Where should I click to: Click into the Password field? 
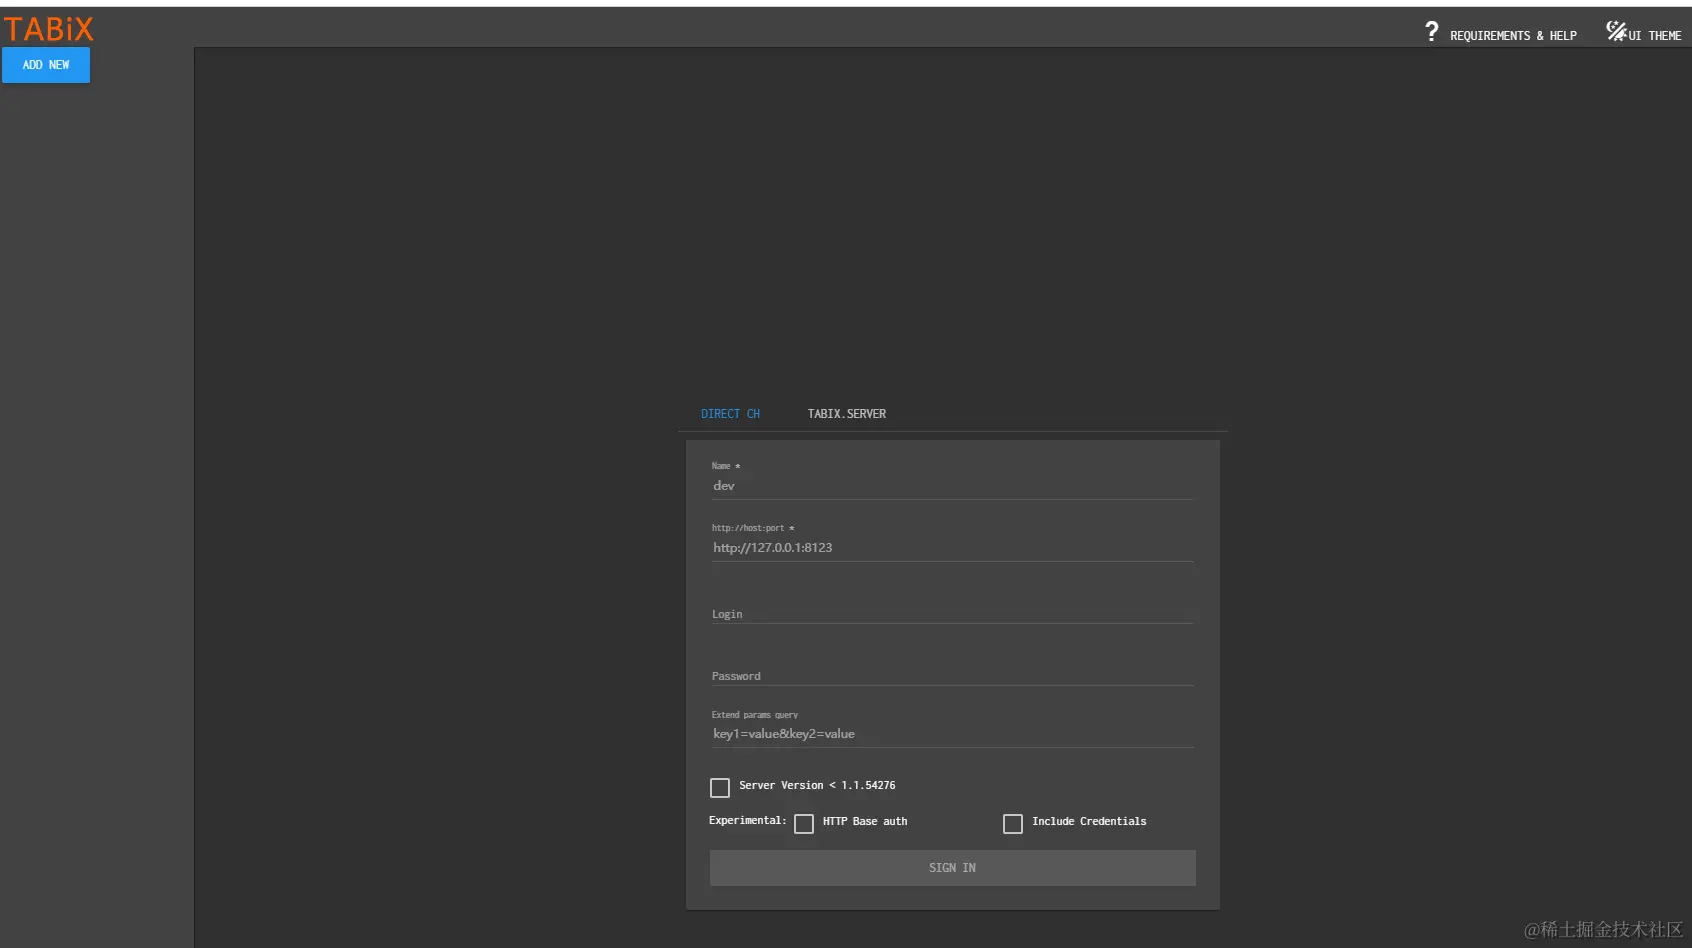[952, 675]
